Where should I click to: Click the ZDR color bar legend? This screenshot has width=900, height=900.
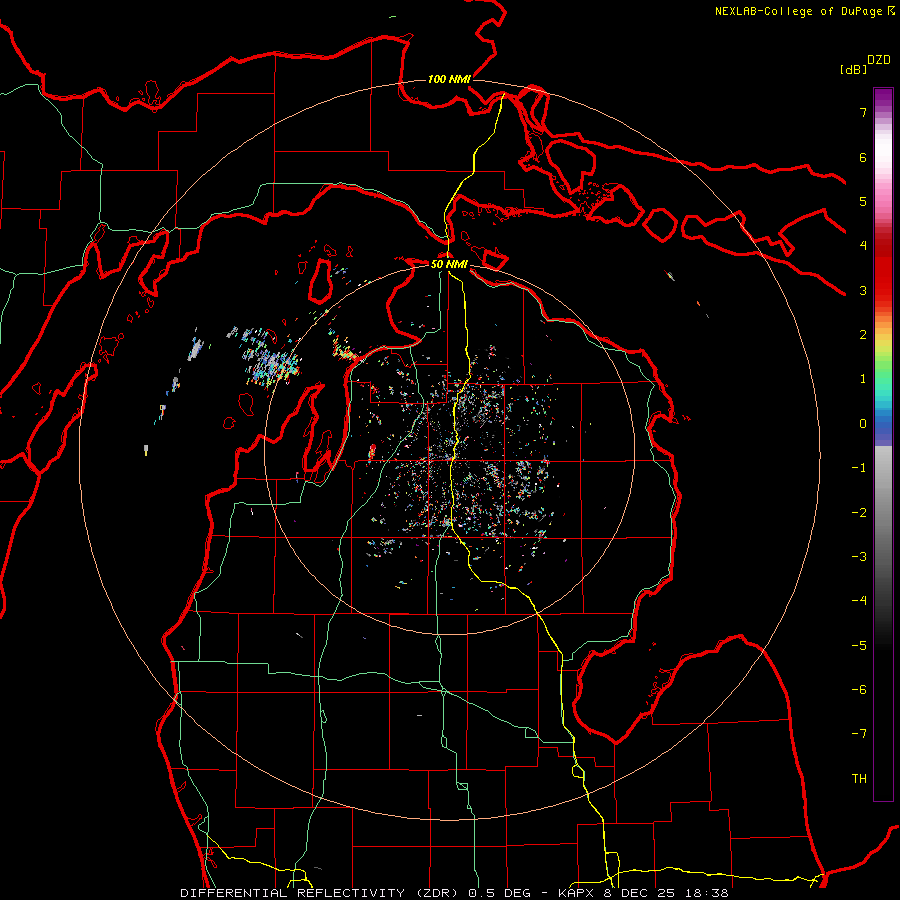[883, 444]
